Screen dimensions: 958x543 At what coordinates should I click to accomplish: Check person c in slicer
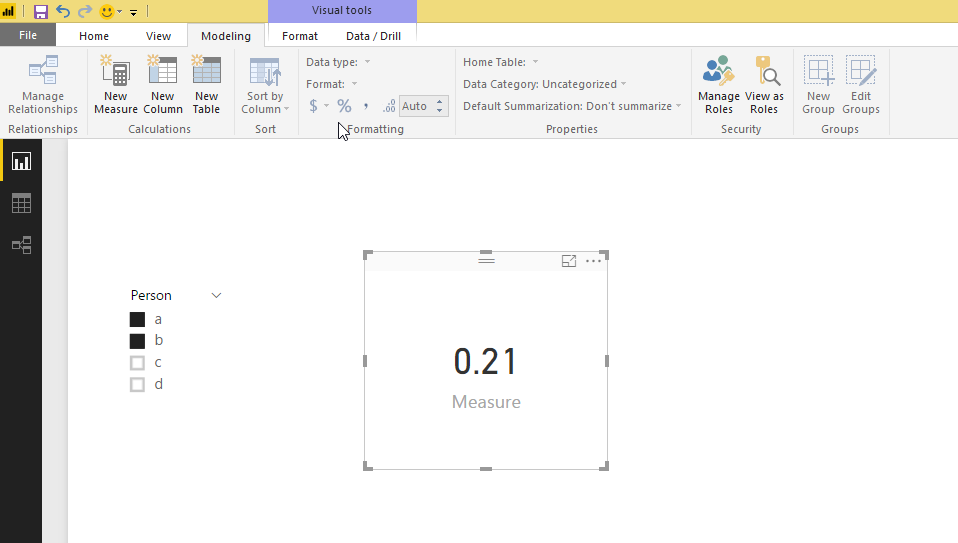pyautogui.click(x=137, y=363)
